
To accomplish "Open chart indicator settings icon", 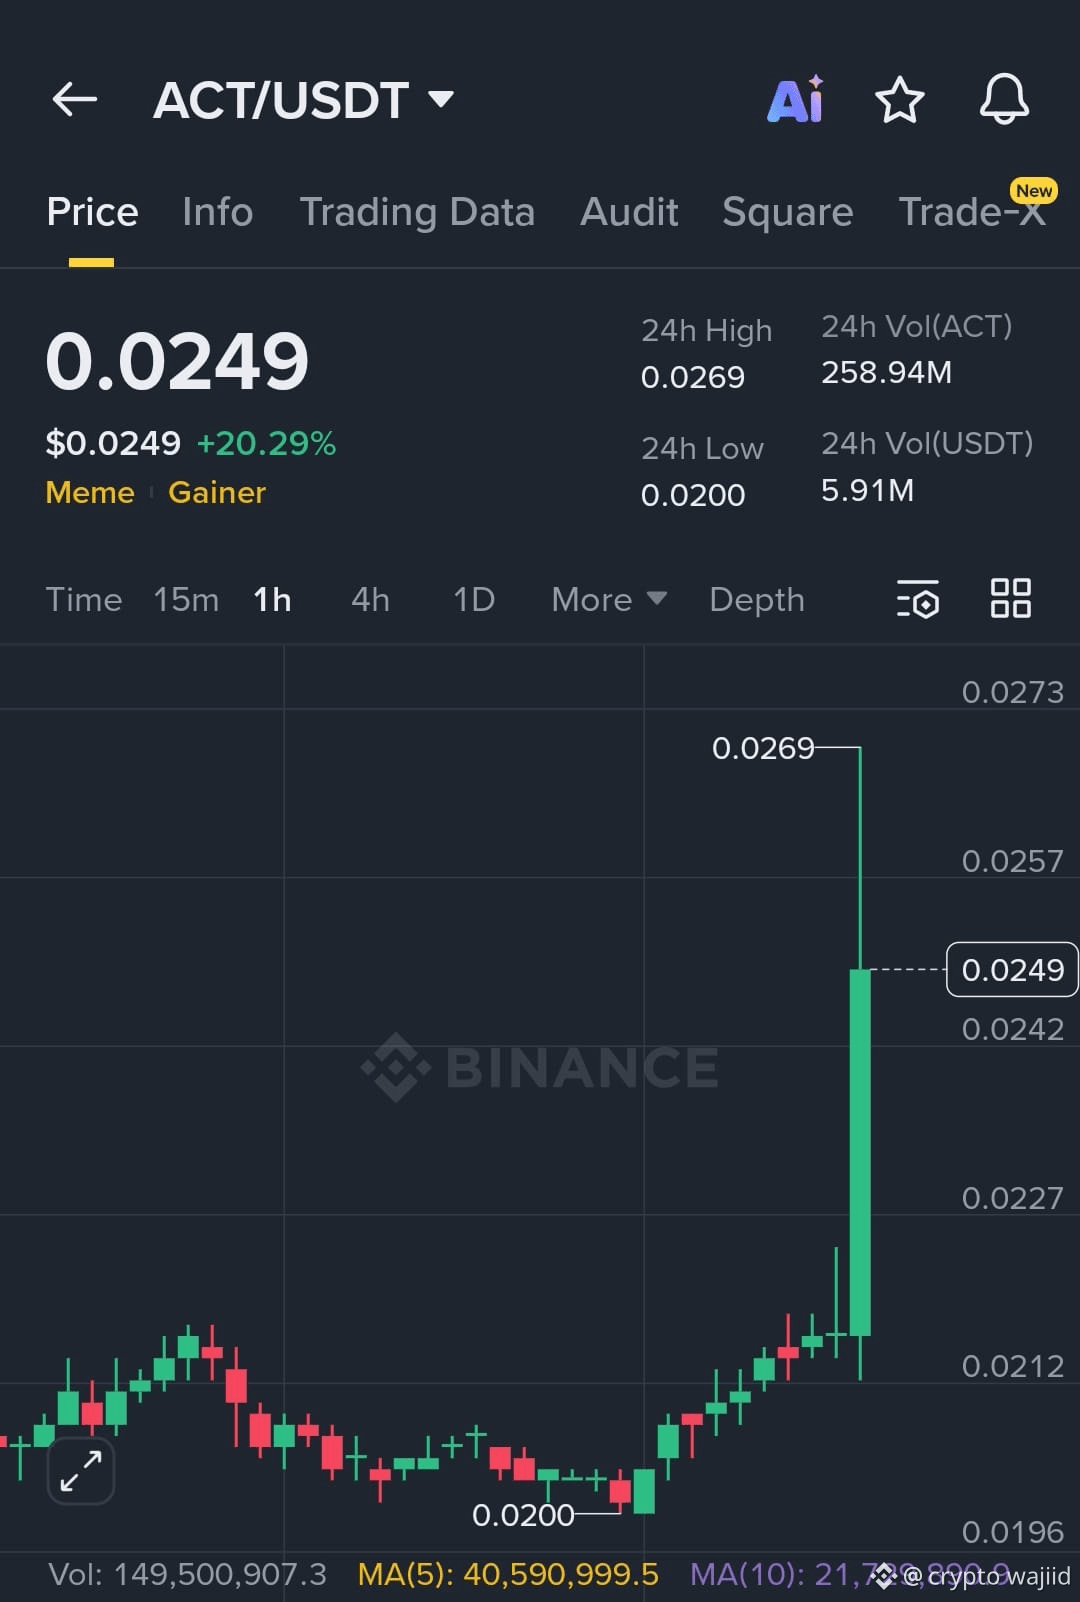I will pyautogui.click(x=918, y=599).
